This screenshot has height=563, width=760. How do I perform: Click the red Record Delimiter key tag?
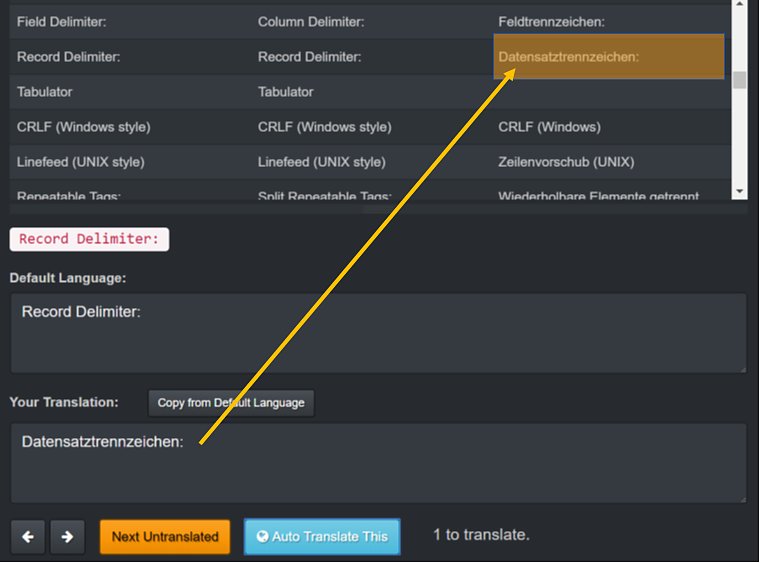pos(89,240)
